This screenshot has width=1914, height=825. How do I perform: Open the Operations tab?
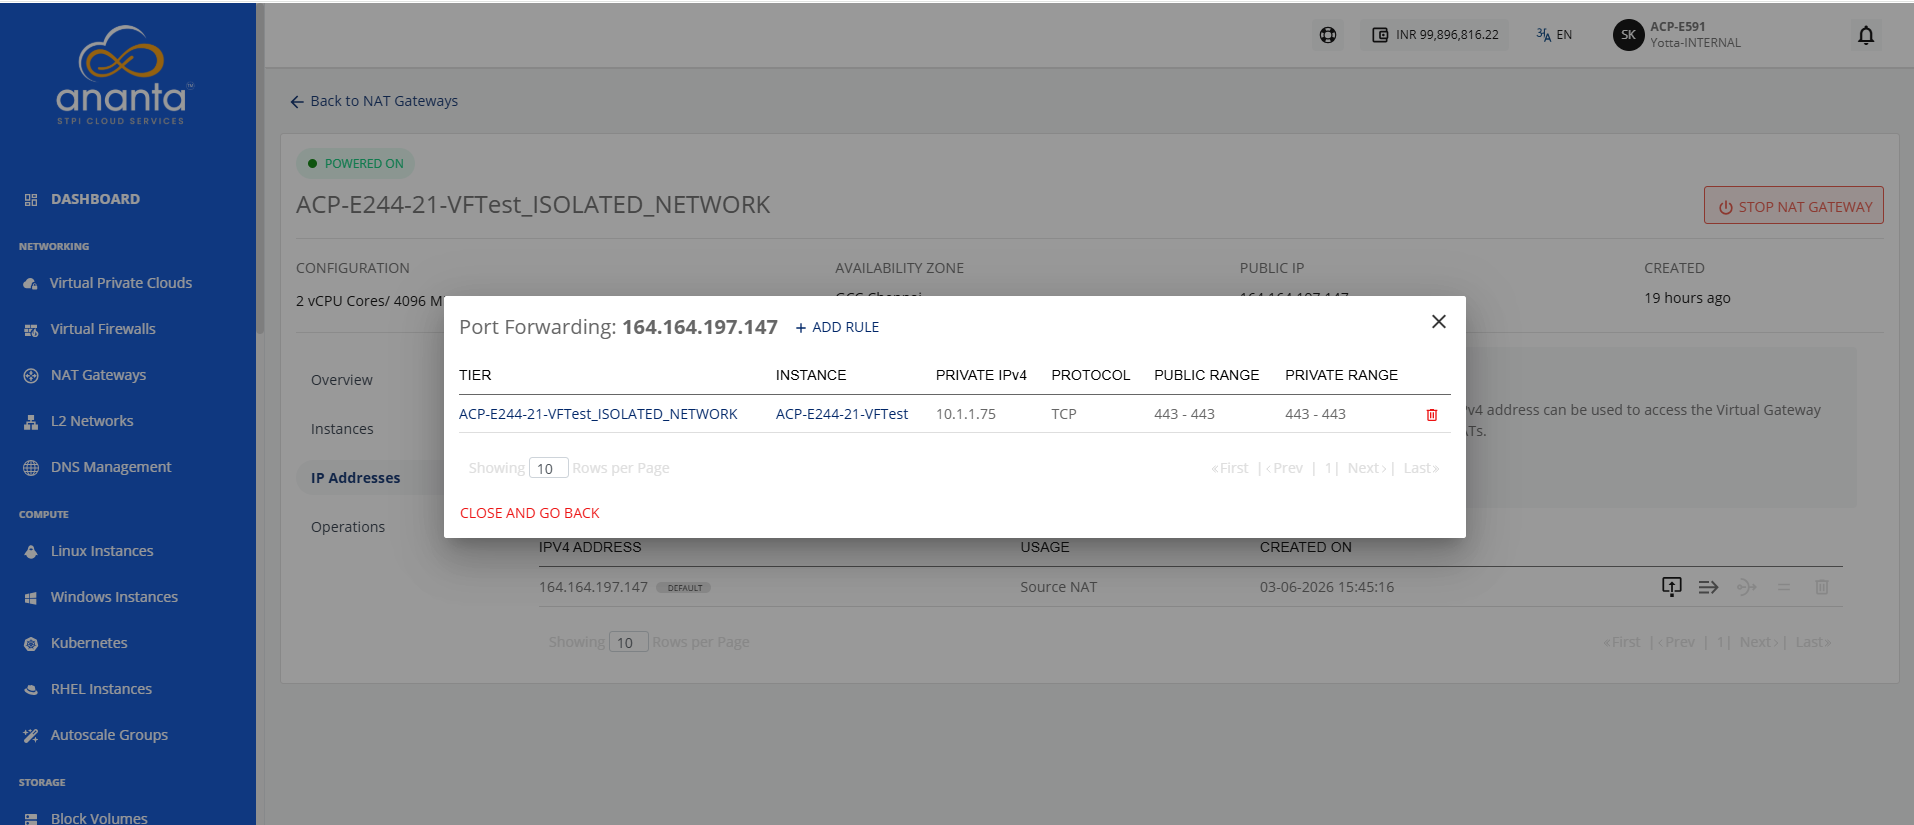(x=347, y=527)
